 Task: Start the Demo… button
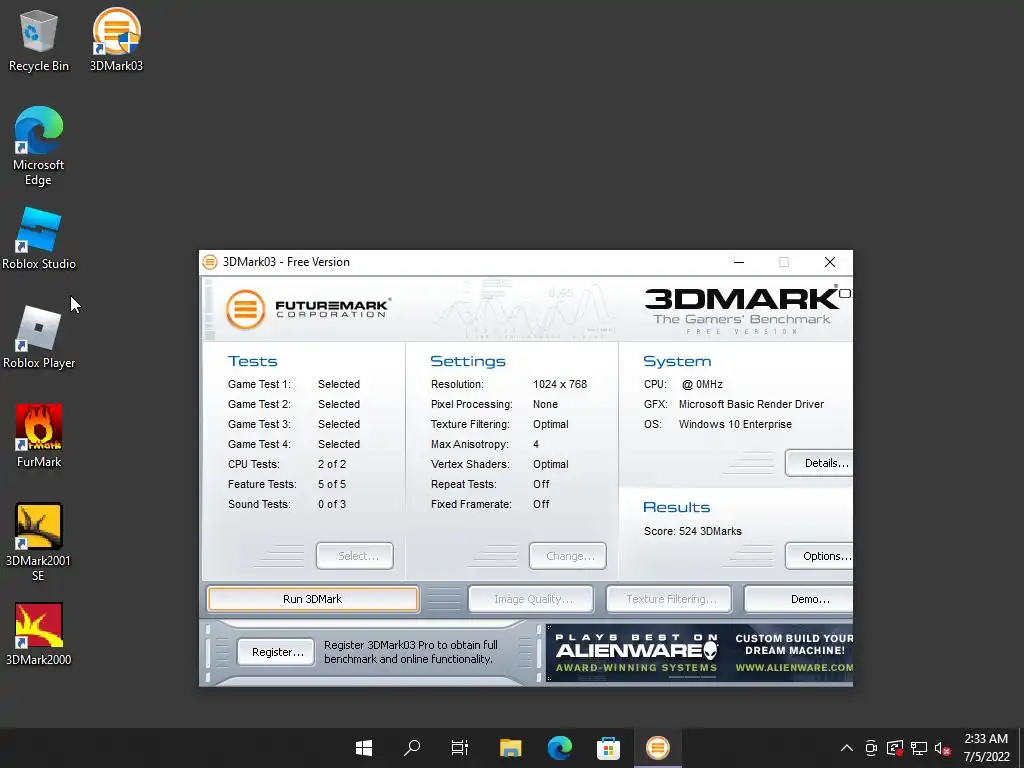[x=799, y=599]
